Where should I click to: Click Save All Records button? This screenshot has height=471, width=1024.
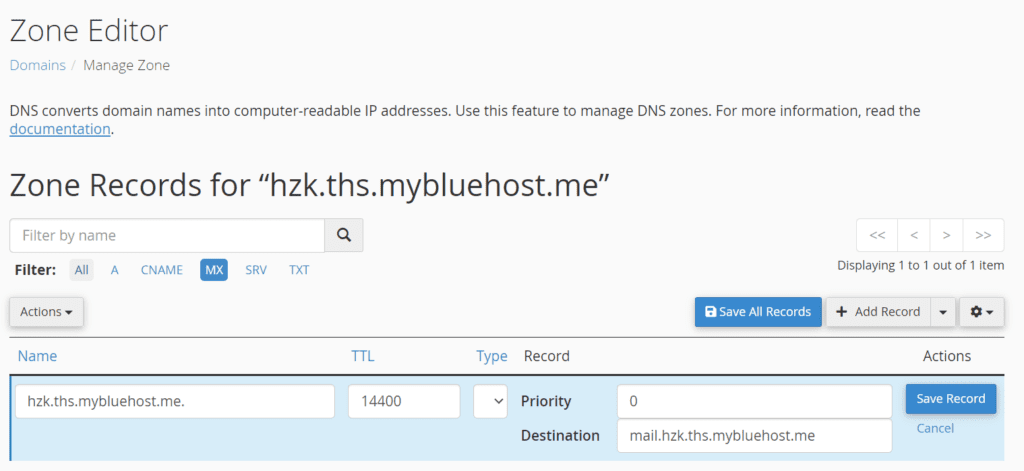[x=758, y=312]
